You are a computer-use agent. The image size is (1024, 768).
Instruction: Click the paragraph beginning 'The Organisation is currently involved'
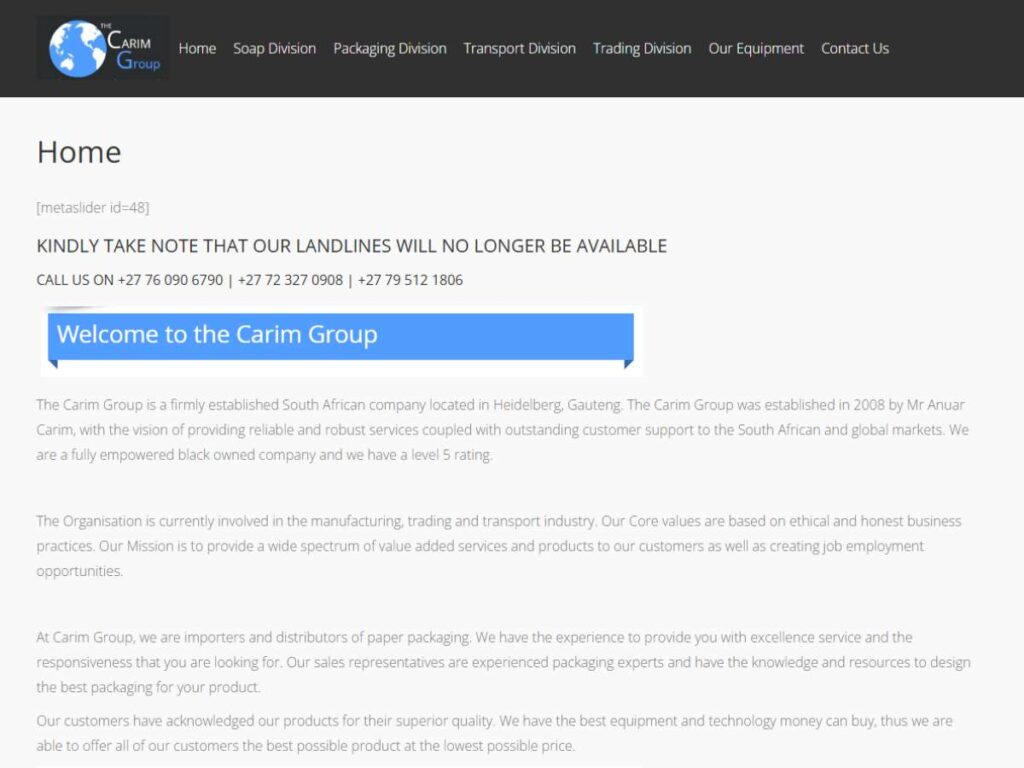tap(499, 546)
